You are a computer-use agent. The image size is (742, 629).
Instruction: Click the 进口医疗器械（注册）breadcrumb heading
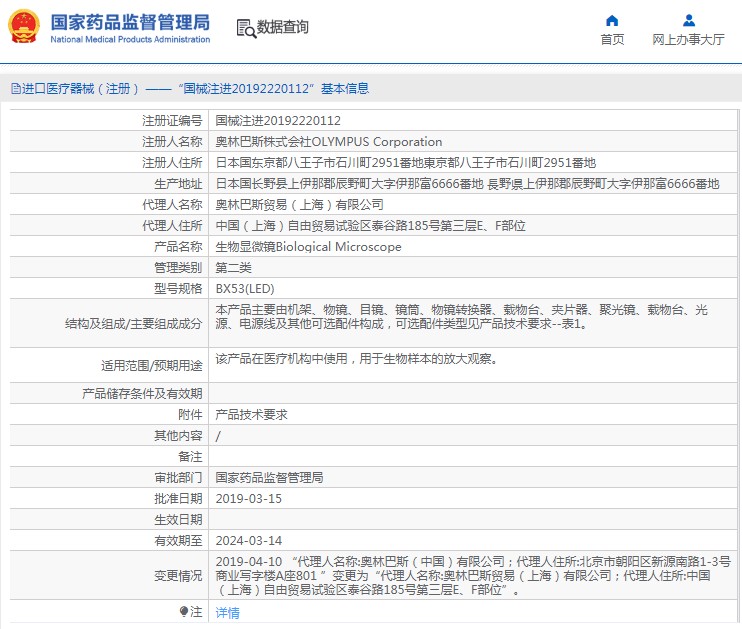pyautogui.click(x=80, y=89)
